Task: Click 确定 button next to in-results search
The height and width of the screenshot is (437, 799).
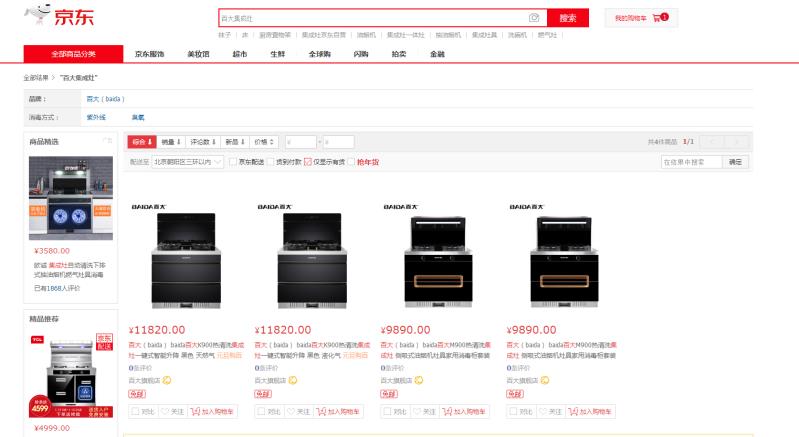Action: tap(735, 162)
